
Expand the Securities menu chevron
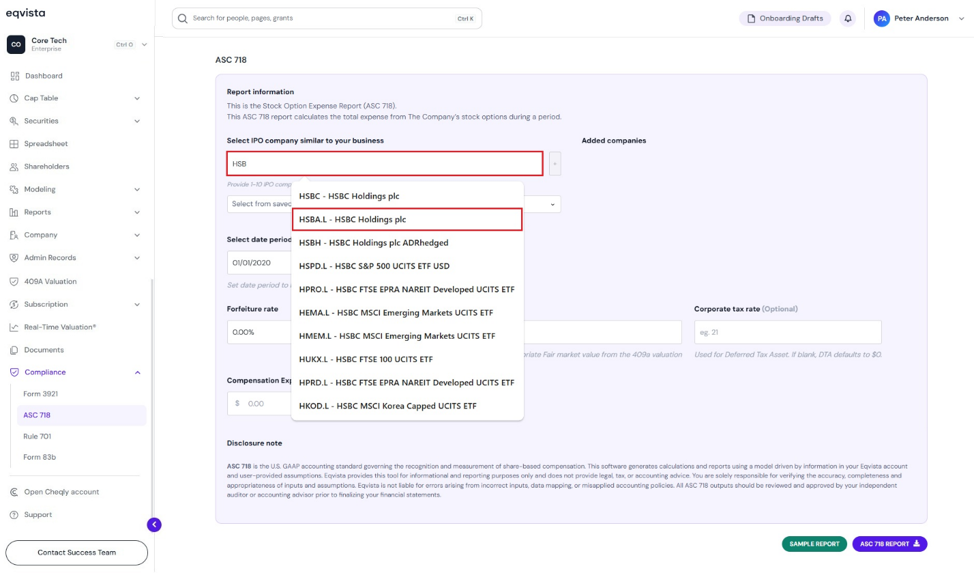[137, 121]
